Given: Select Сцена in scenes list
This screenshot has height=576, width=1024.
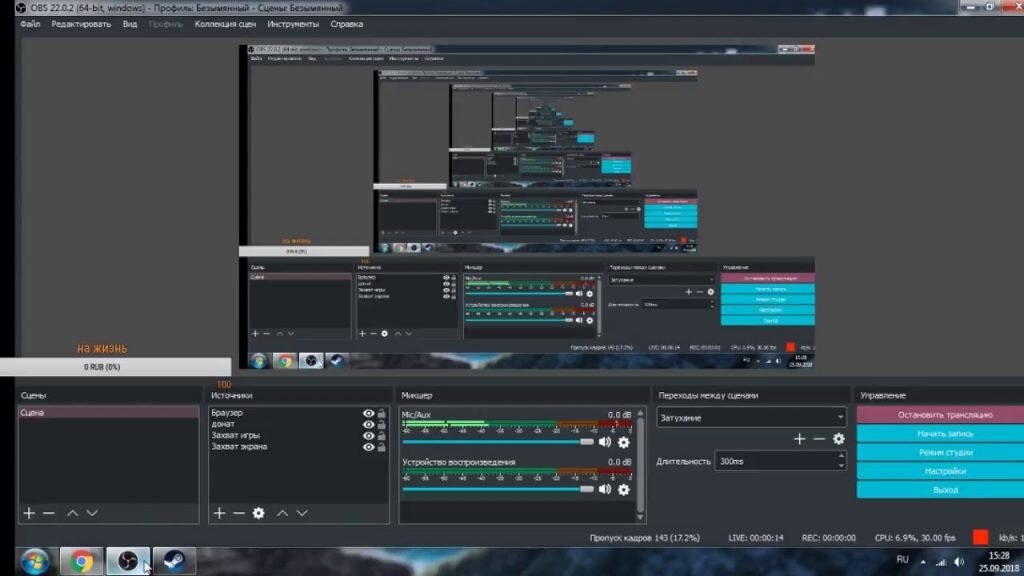Looking at the screenshot, I should 108,413.
